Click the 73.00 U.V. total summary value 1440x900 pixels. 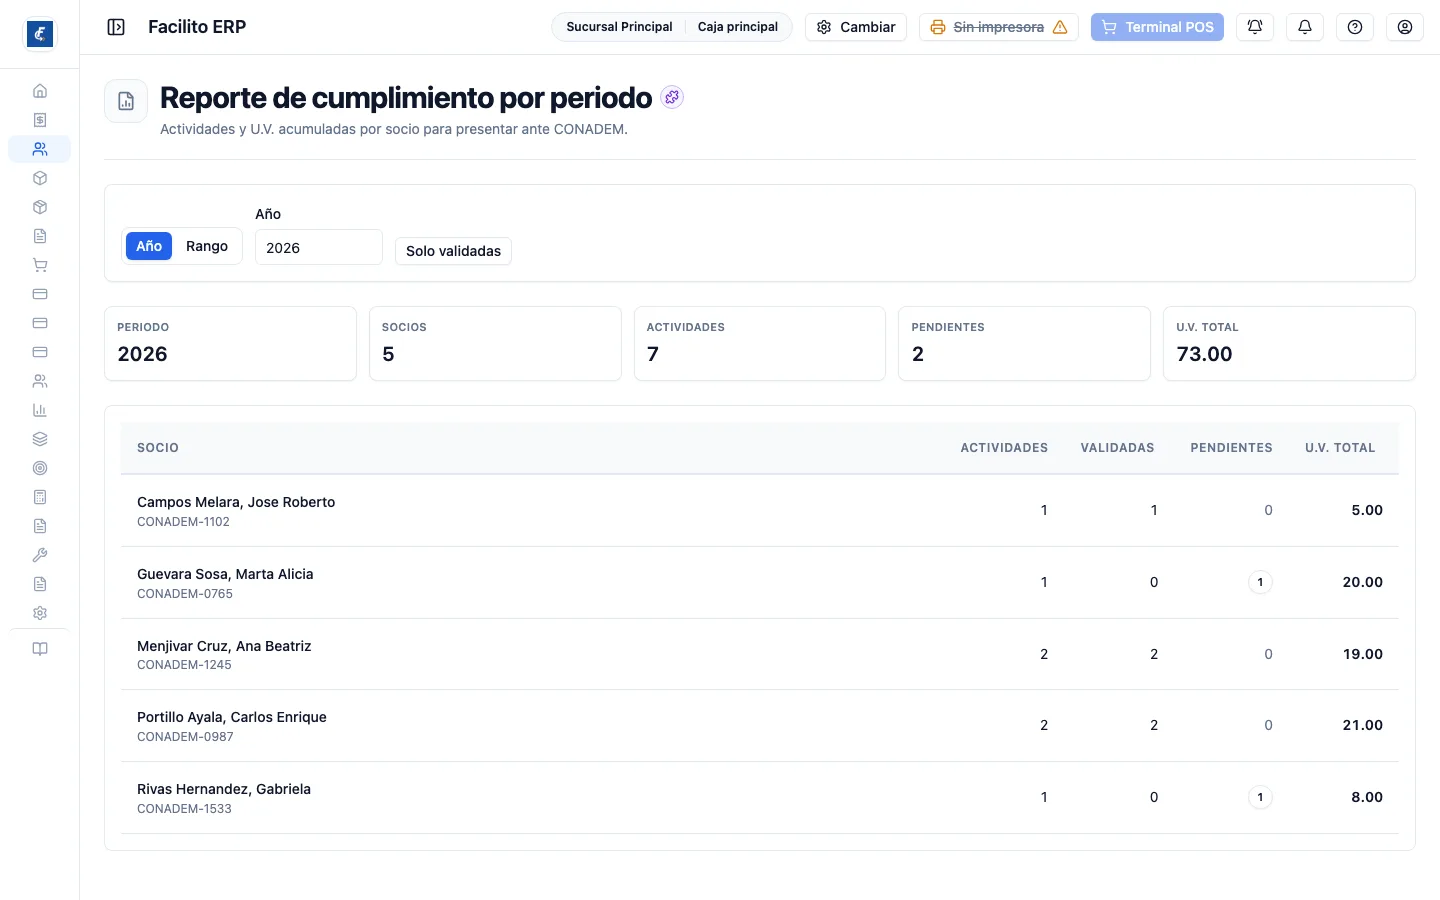pos(1204,354)
